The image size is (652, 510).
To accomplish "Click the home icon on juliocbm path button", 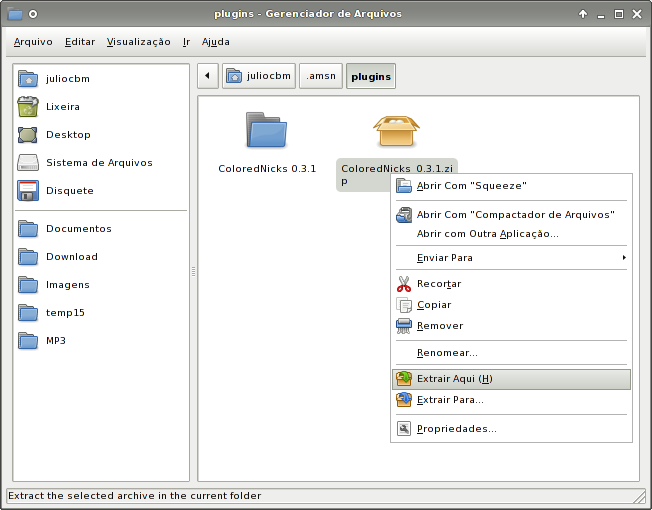I will [x=234, y=76].
